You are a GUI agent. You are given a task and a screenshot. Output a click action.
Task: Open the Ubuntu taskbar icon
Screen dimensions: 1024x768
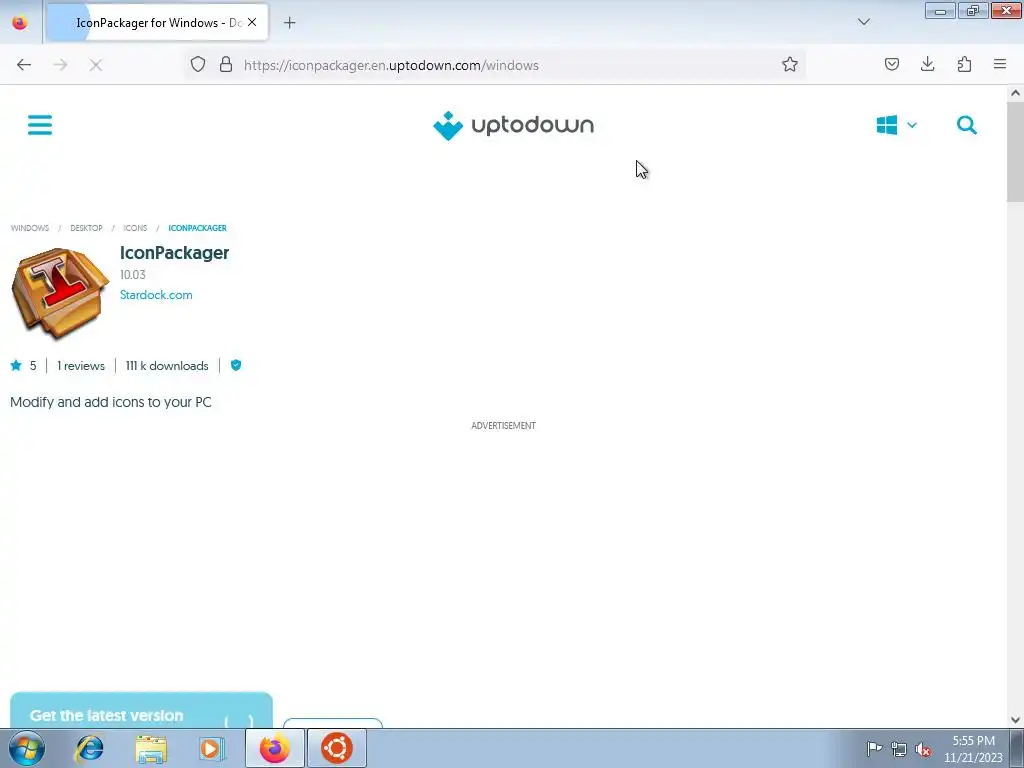[x=337, y=748]
